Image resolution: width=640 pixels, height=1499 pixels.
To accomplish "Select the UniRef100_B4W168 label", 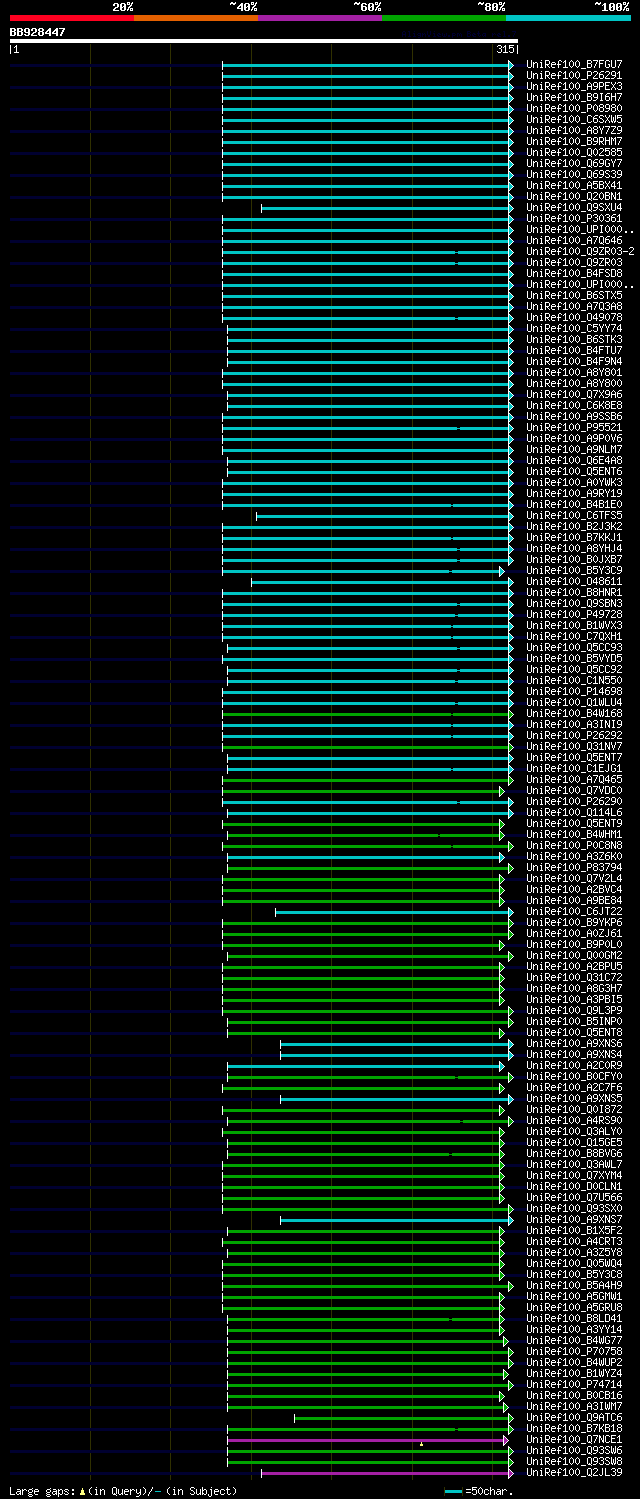I will (574, 713).
